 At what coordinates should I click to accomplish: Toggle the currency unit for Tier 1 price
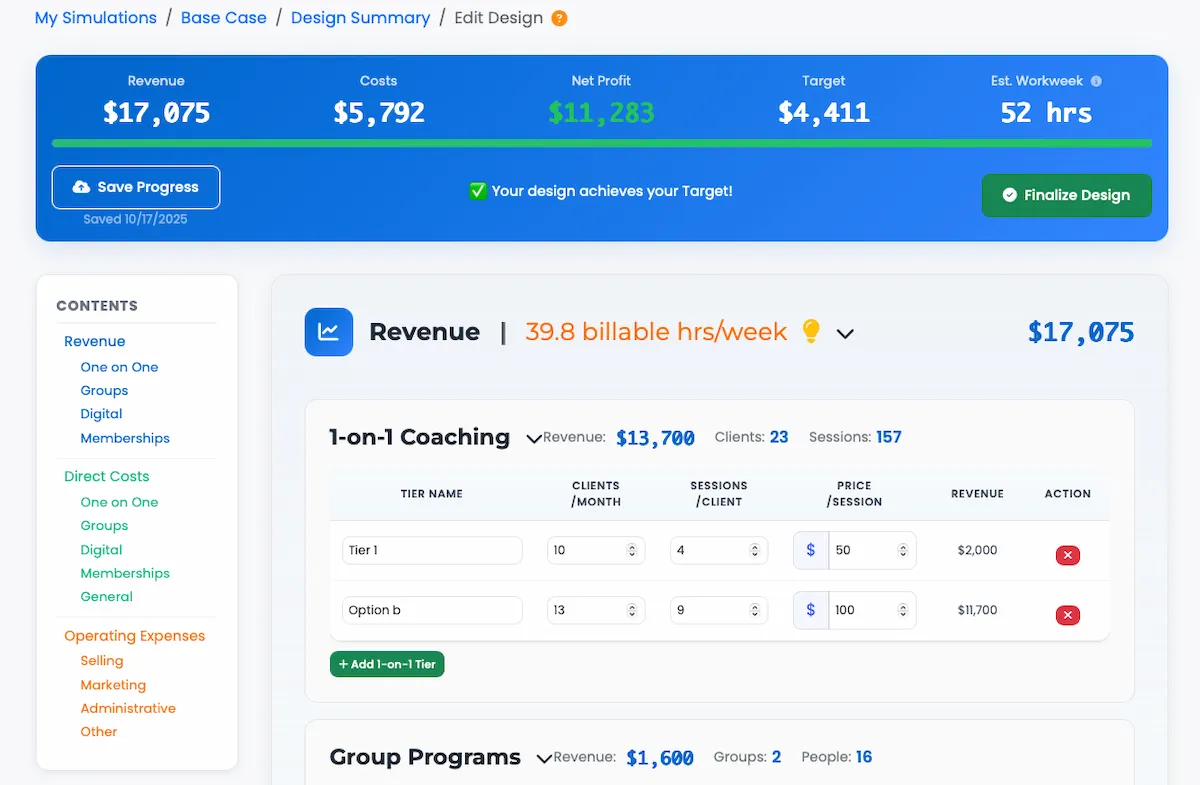click(x=810, y=550)
